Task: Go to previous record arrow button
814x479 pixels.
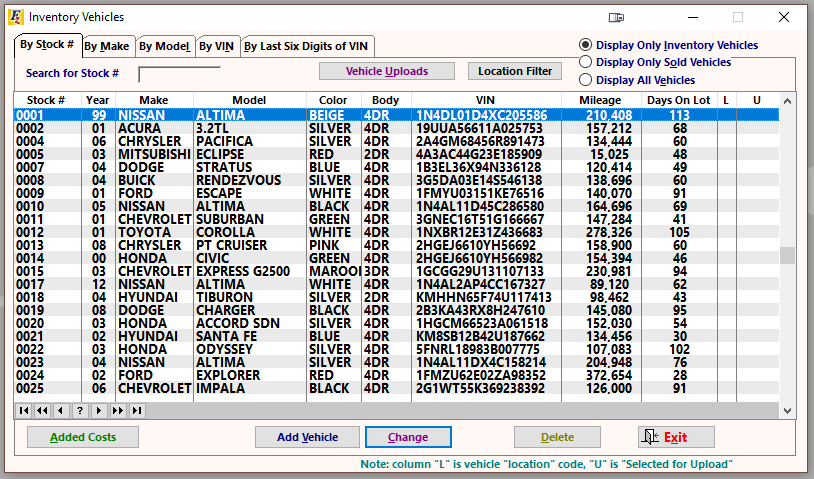Action: click(x=61, y=410)
